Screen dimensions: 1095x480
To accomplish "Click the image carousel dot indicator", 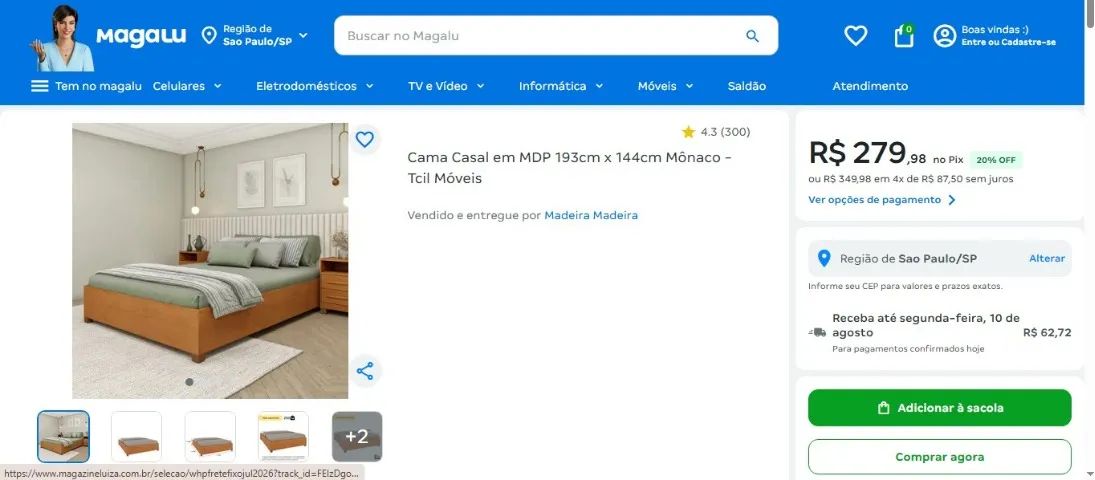I will [x=189, y=381].
